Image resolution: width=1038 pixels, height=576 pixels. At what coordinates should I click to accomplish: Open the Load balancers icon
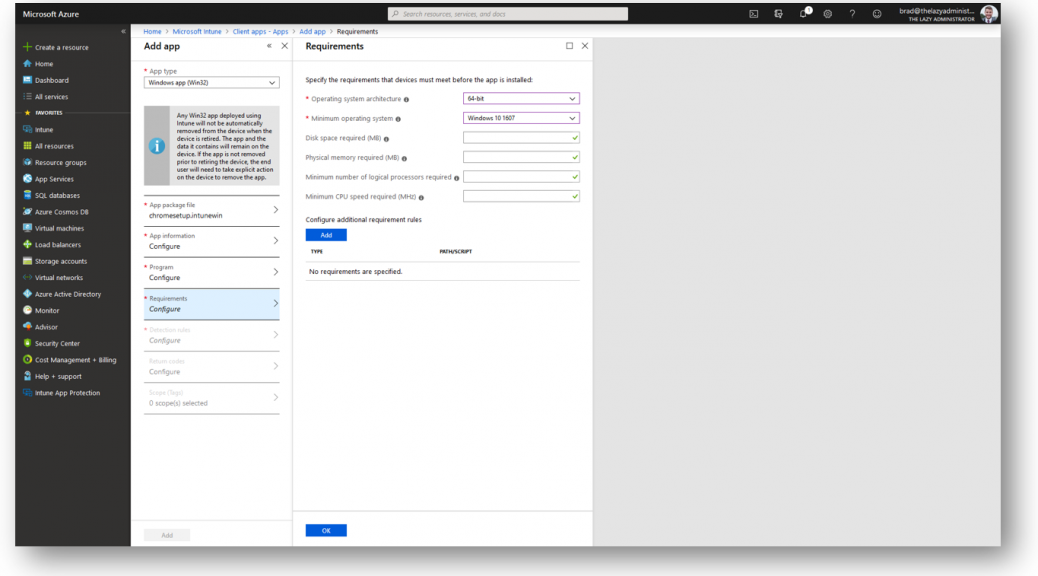click(x=27, y=245)
